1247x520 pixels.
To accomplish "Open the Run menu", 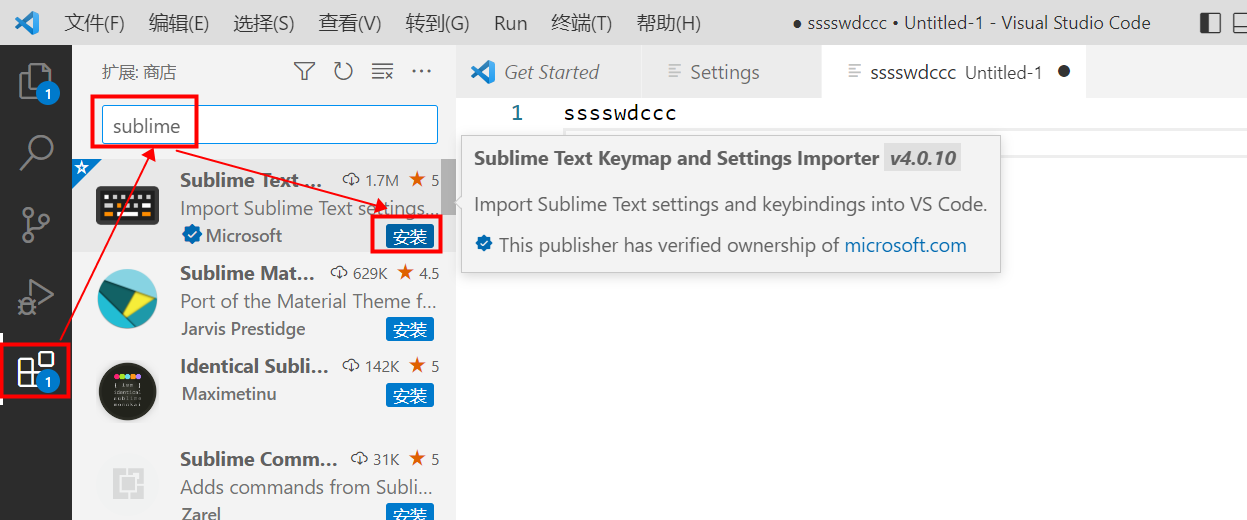I will (x=511, y=23).
